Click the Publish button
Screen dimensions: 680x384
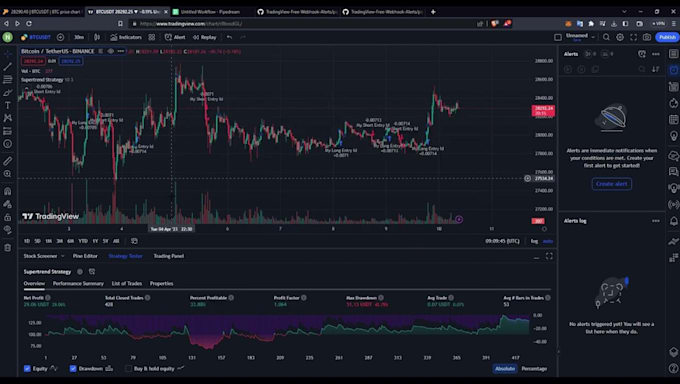point(667,37)
